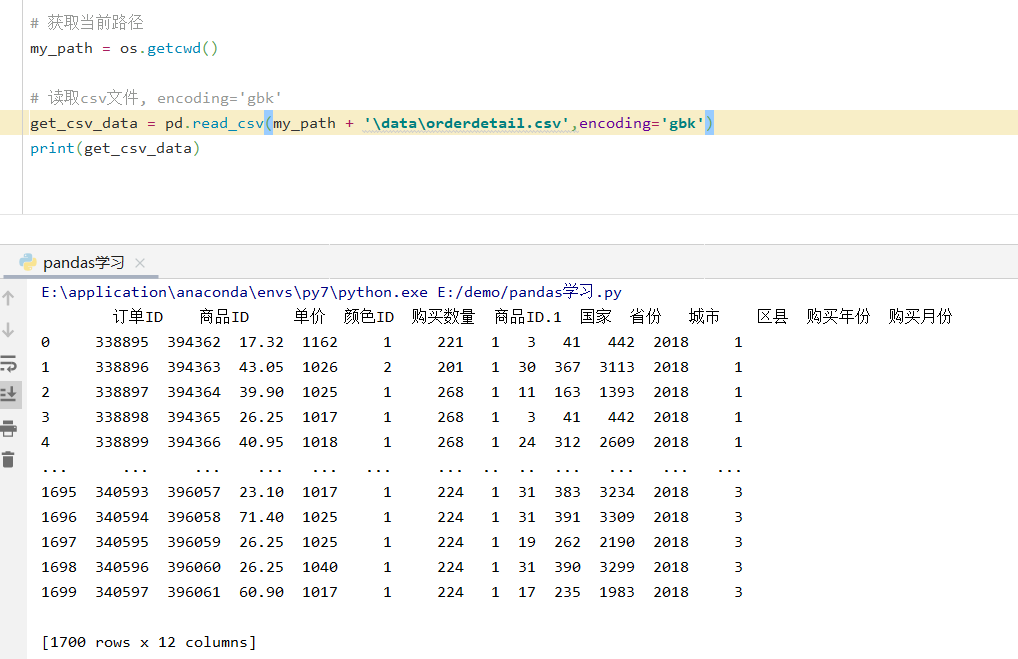Click the '\data\orderdetail.csv' string literal
This screenshot has height=659, width=1018.
(x=466, y=123)
